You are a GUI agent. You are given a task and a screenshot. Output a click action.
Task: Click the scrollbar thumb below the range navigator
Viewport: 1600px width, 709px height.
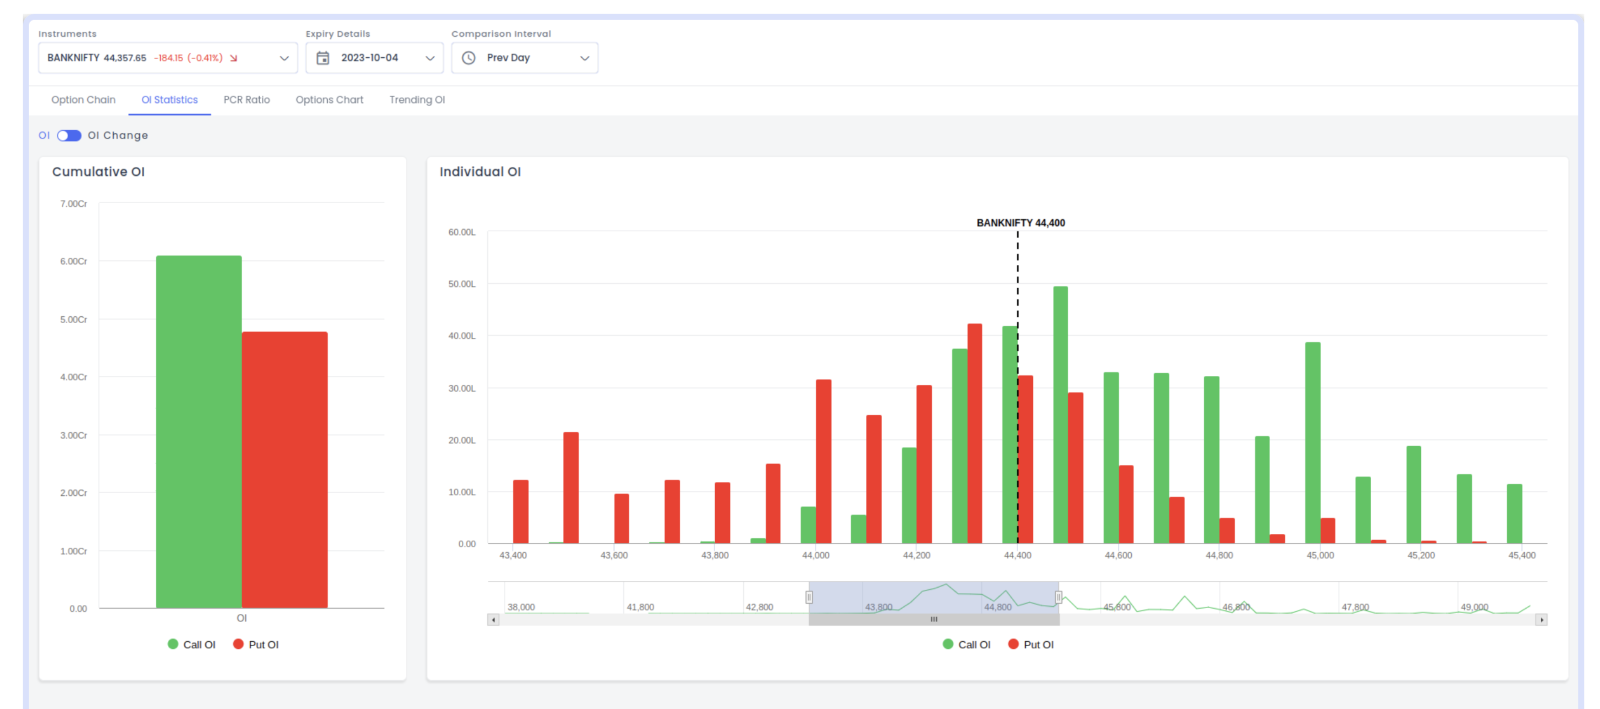pos(934,620)
